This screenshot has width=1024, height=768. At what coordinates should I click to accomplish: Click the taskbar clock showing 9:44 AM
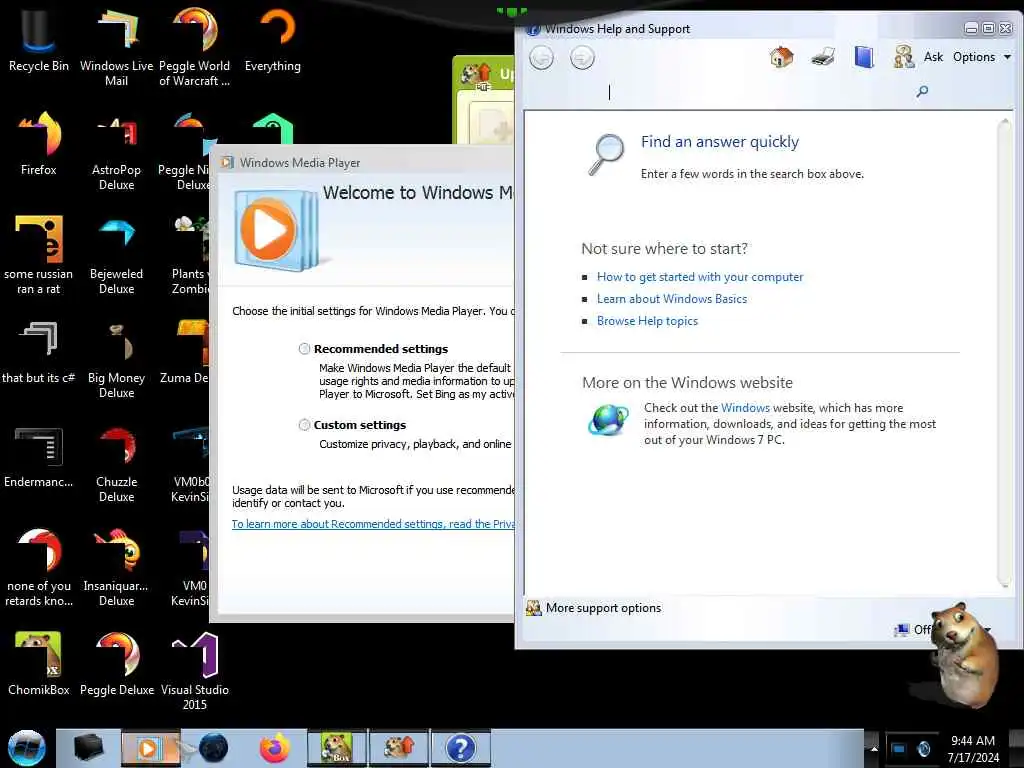click(x=973, y=748)
